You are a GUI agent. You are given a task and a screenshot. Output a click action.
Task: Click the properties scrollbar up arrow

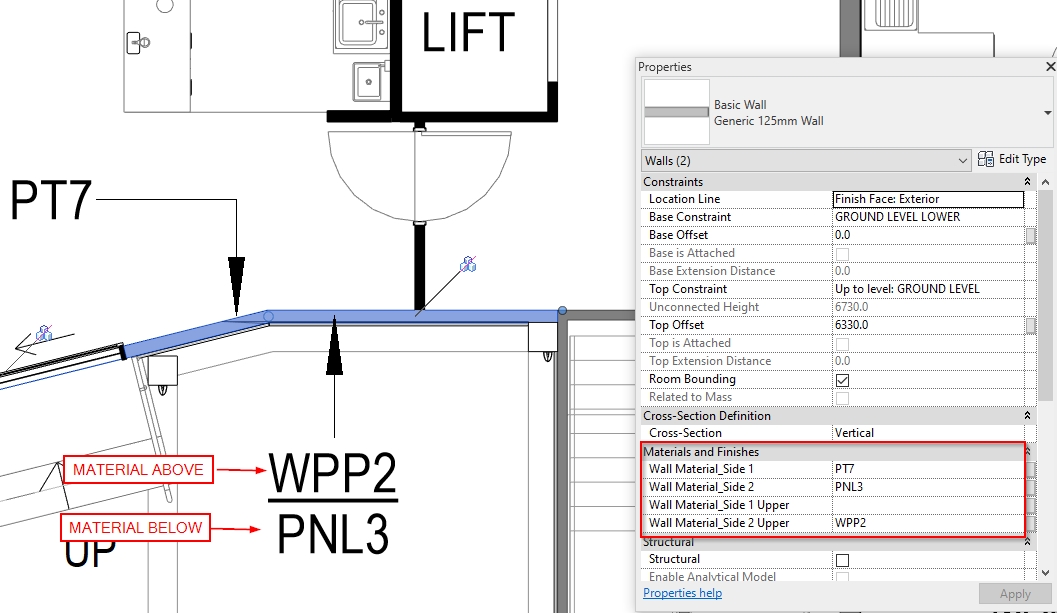click(1045, 182)
